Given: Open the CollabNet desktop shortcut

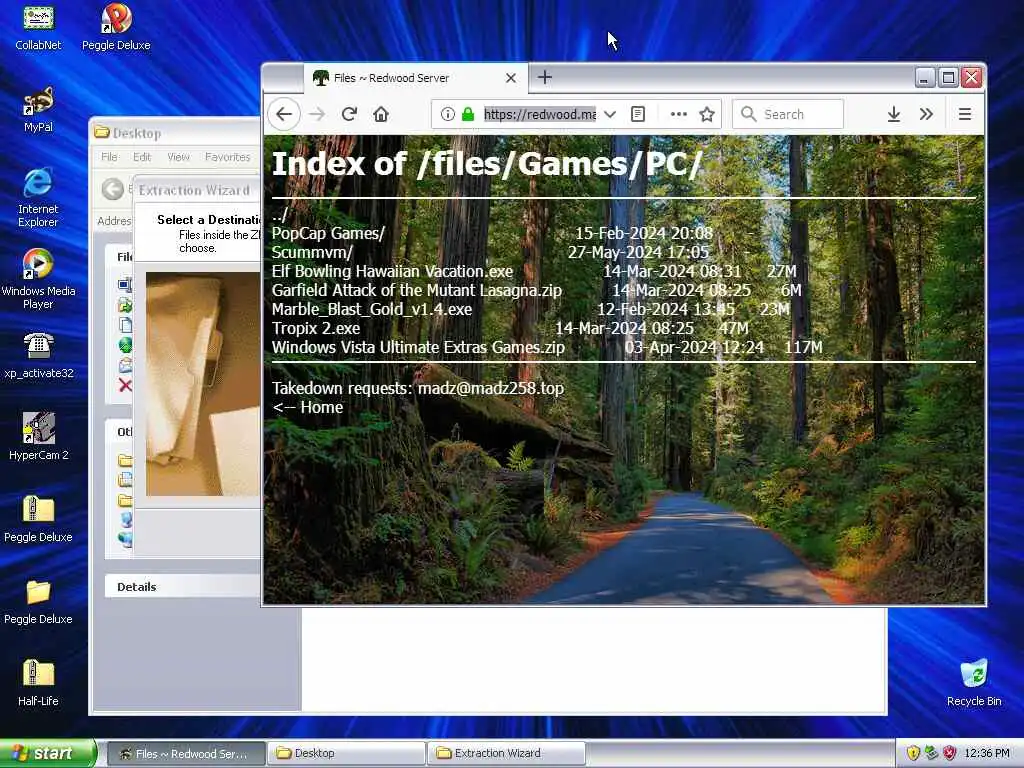Looking at the screenshot, I should [x=38, y=26].
